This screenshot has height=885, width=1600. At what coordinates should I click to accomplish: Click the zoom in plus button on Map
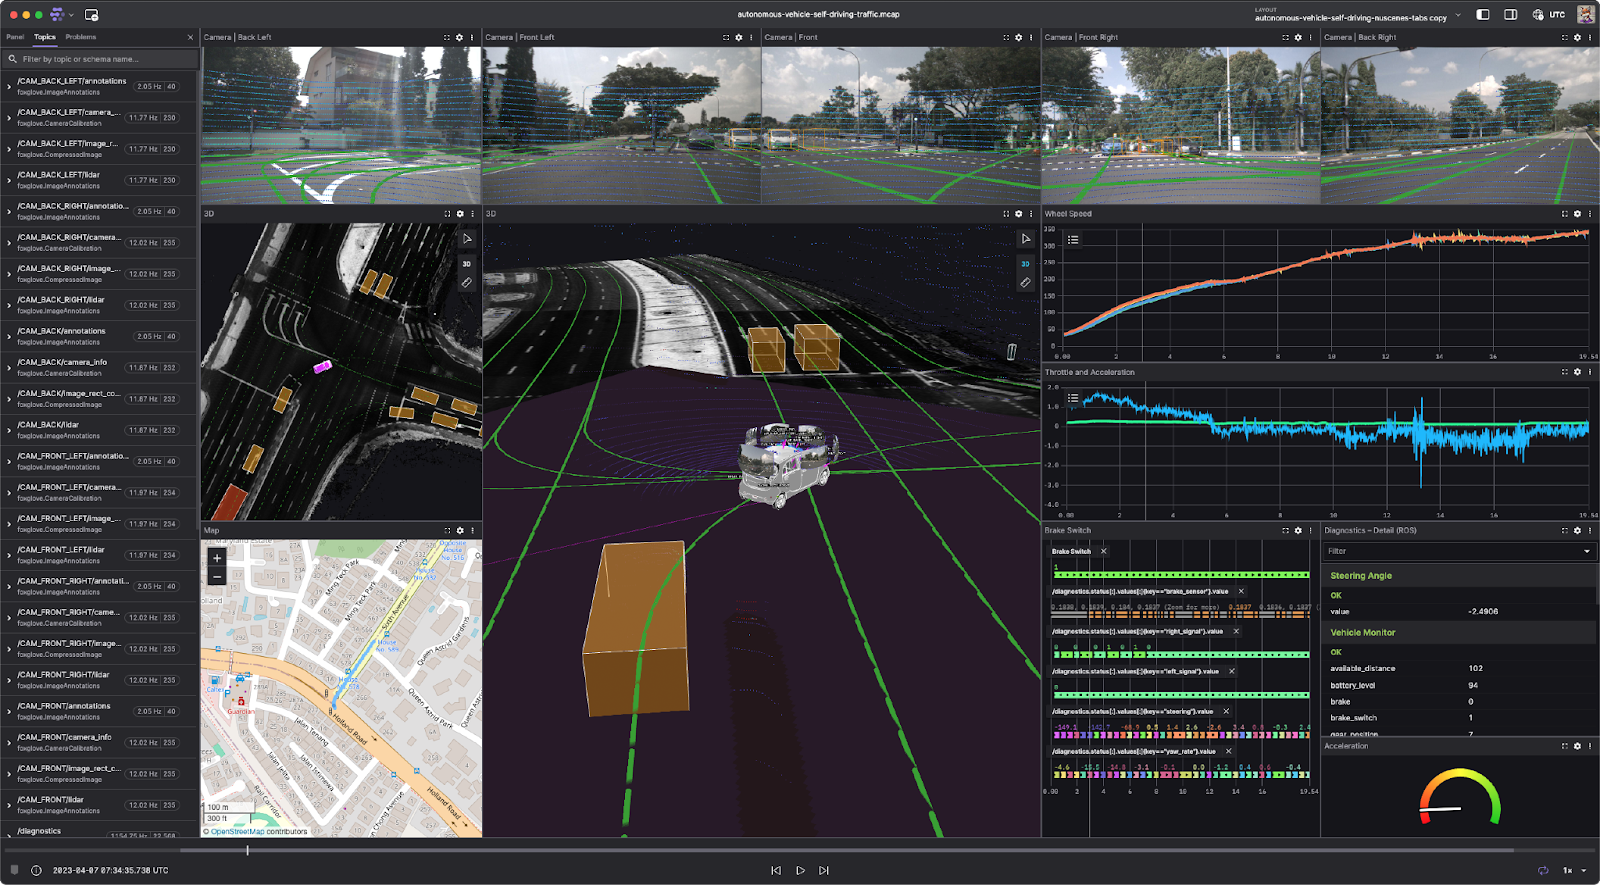click(x=217, y=558)
